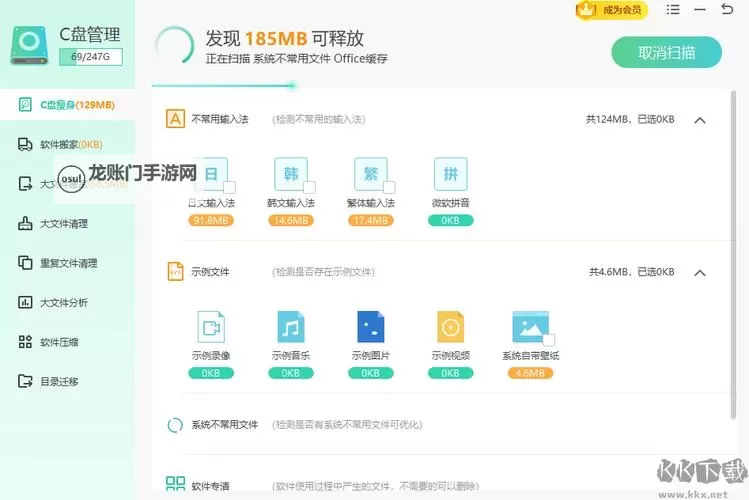Click the 软件专清 row label
749x500 pixels.
[x=210, y=486]
